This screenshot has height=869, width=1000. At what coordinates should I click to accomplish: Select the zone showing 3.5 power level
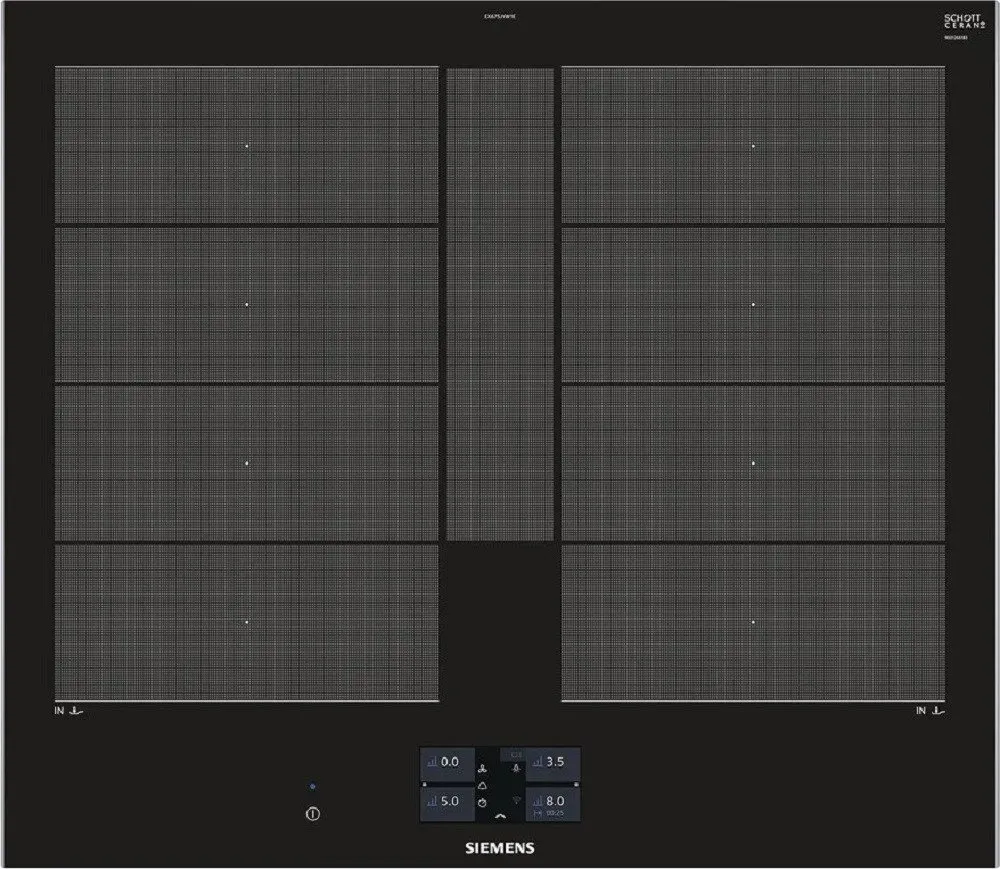pyautogui.click(x=553, y=762)
